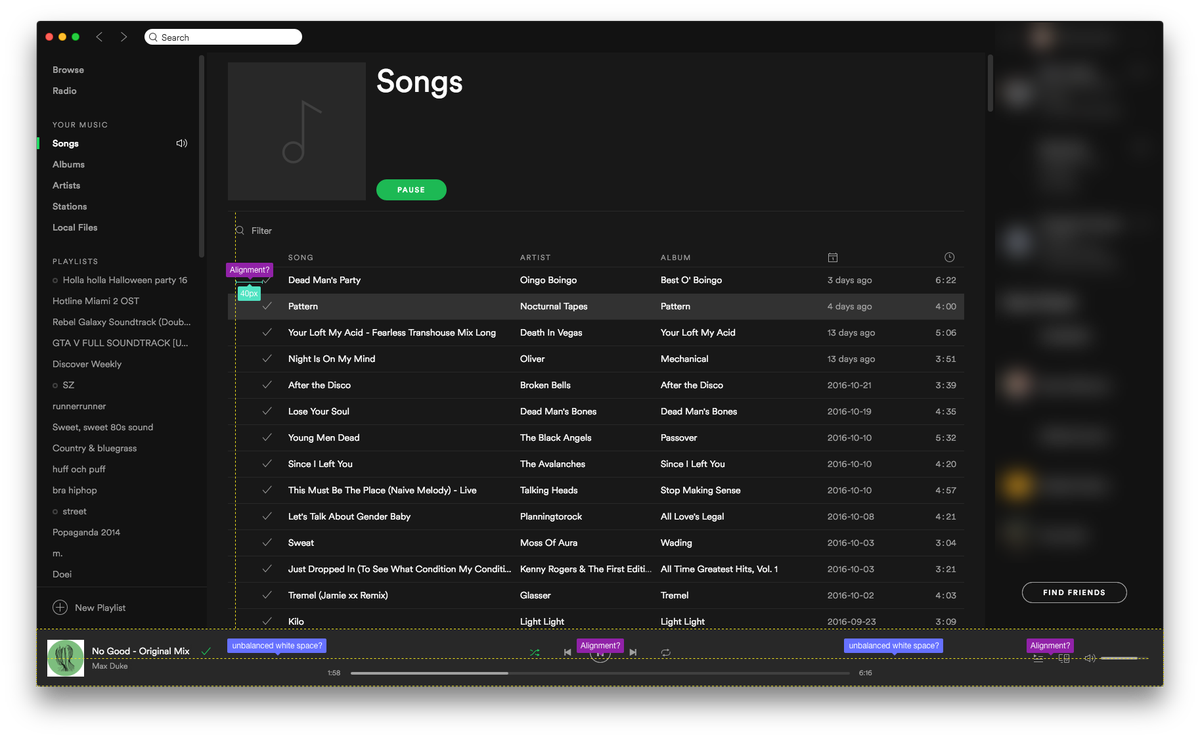Image resolution: width=1200 pixels, height=739 pixels.
Task: Open album All Time Greatest Hits, Vol. 1
Action: tap(719, 569)
